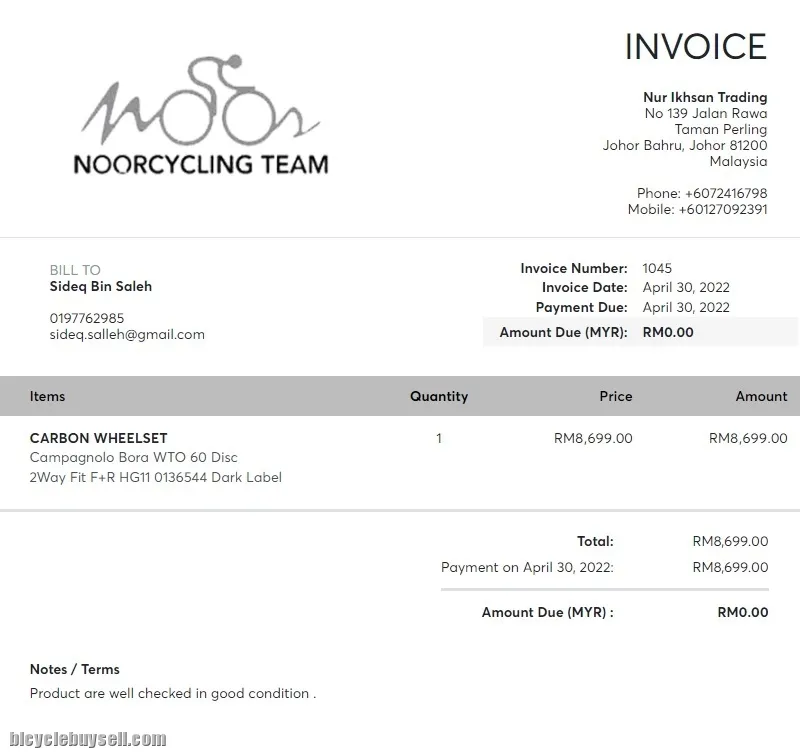
Task: Click the Price column header
Action: point(616,396)
